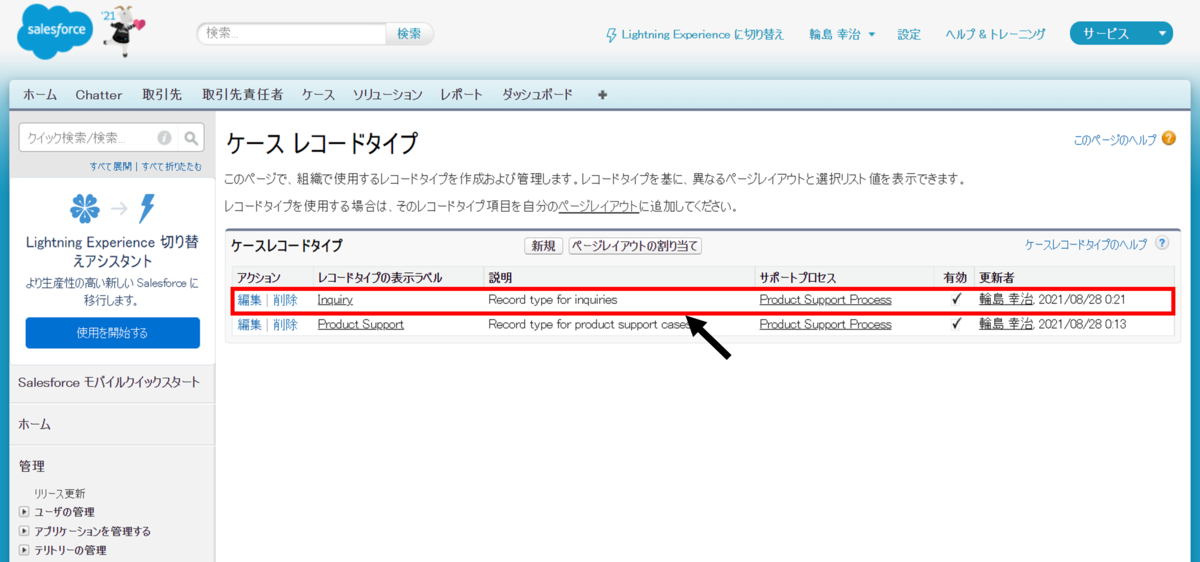Click 輪島 幸治 link in Product Support row

pos(1006,324)
